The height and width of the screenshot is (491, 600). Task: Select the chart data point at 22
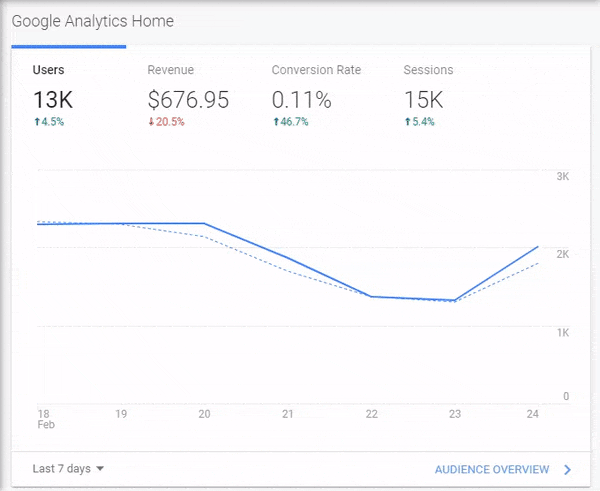(x=371, y=296)
